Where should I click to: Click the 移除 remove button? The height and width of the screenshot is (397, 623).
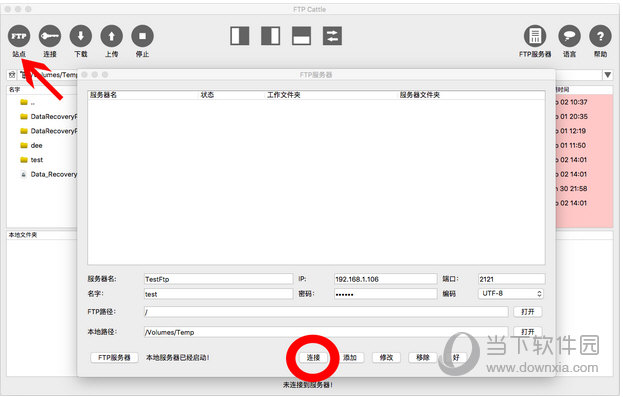coord(423,357)
